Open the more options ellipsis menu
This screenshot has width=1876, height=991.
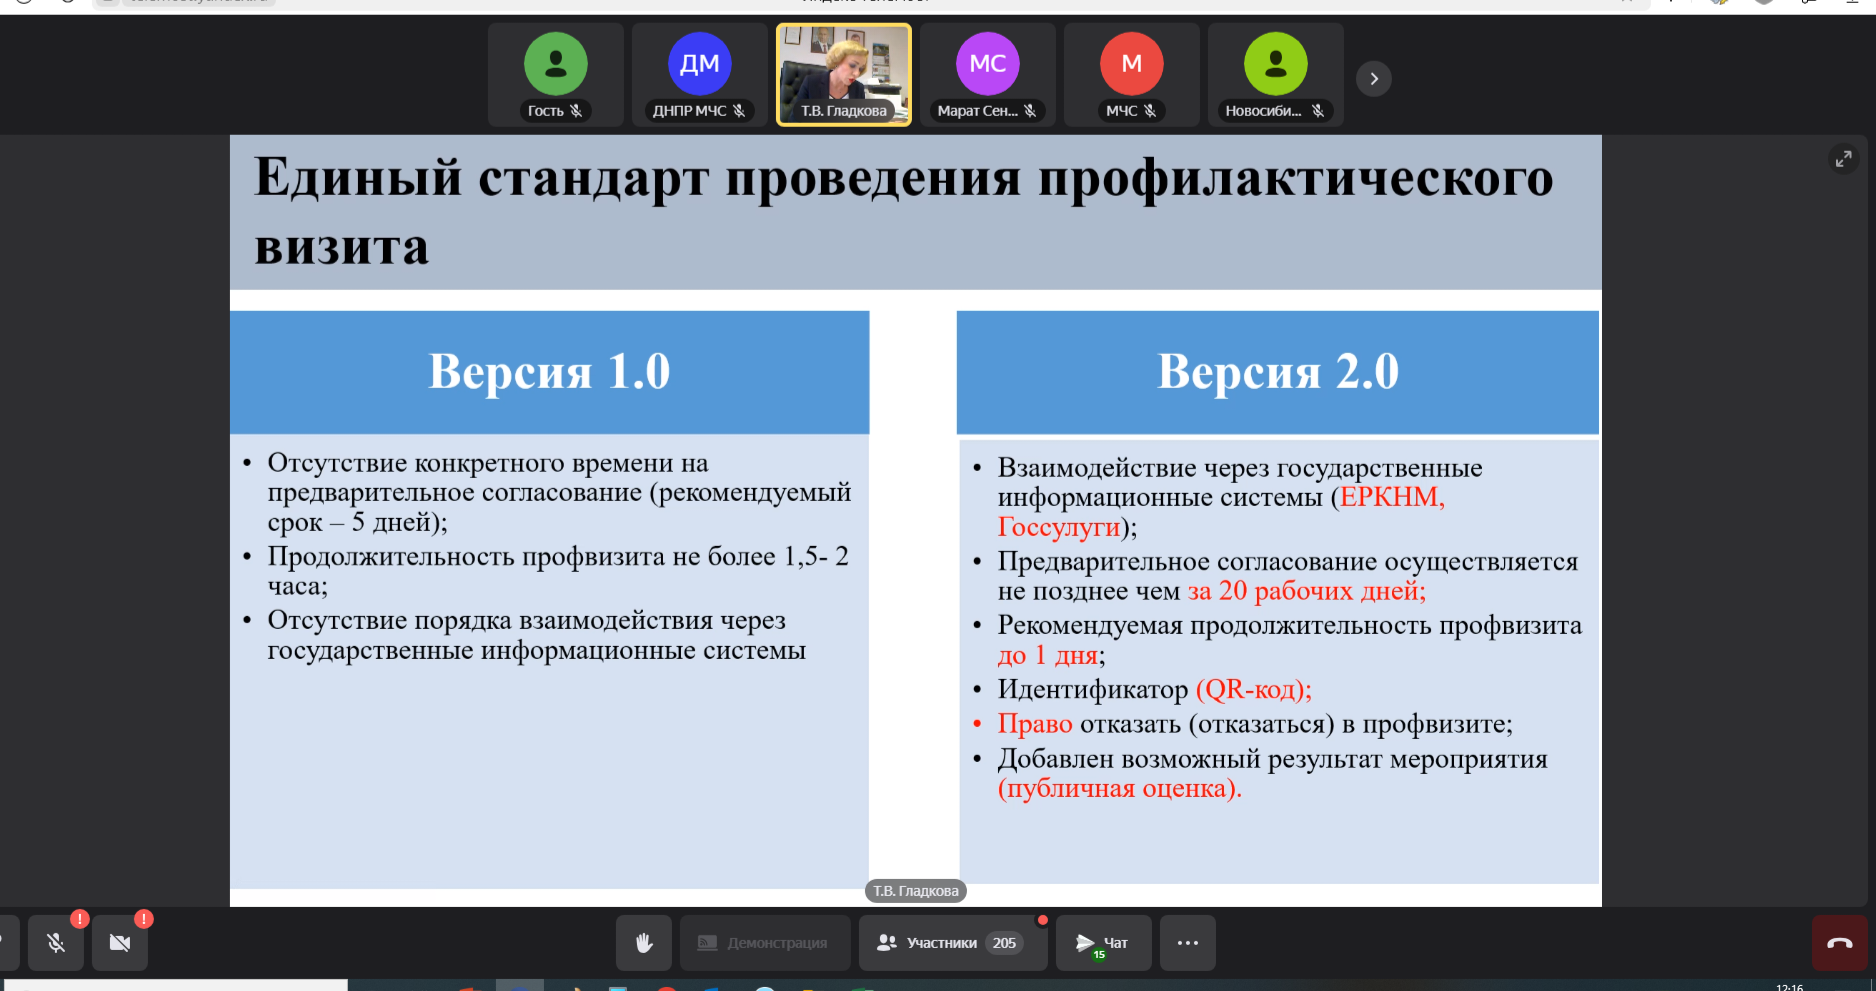pos(1188,943)
